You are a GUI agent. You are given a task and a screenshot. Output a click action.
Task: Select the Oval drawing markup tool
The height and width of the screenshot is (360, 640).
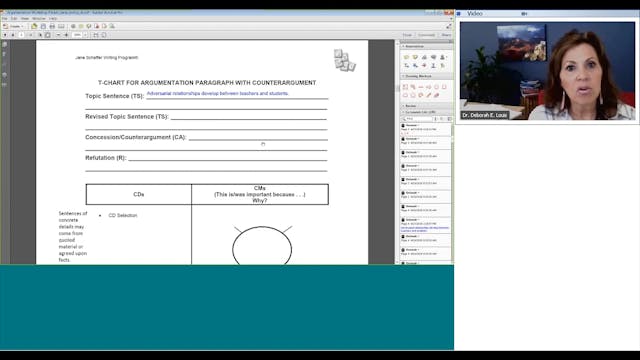coord(436,87)
